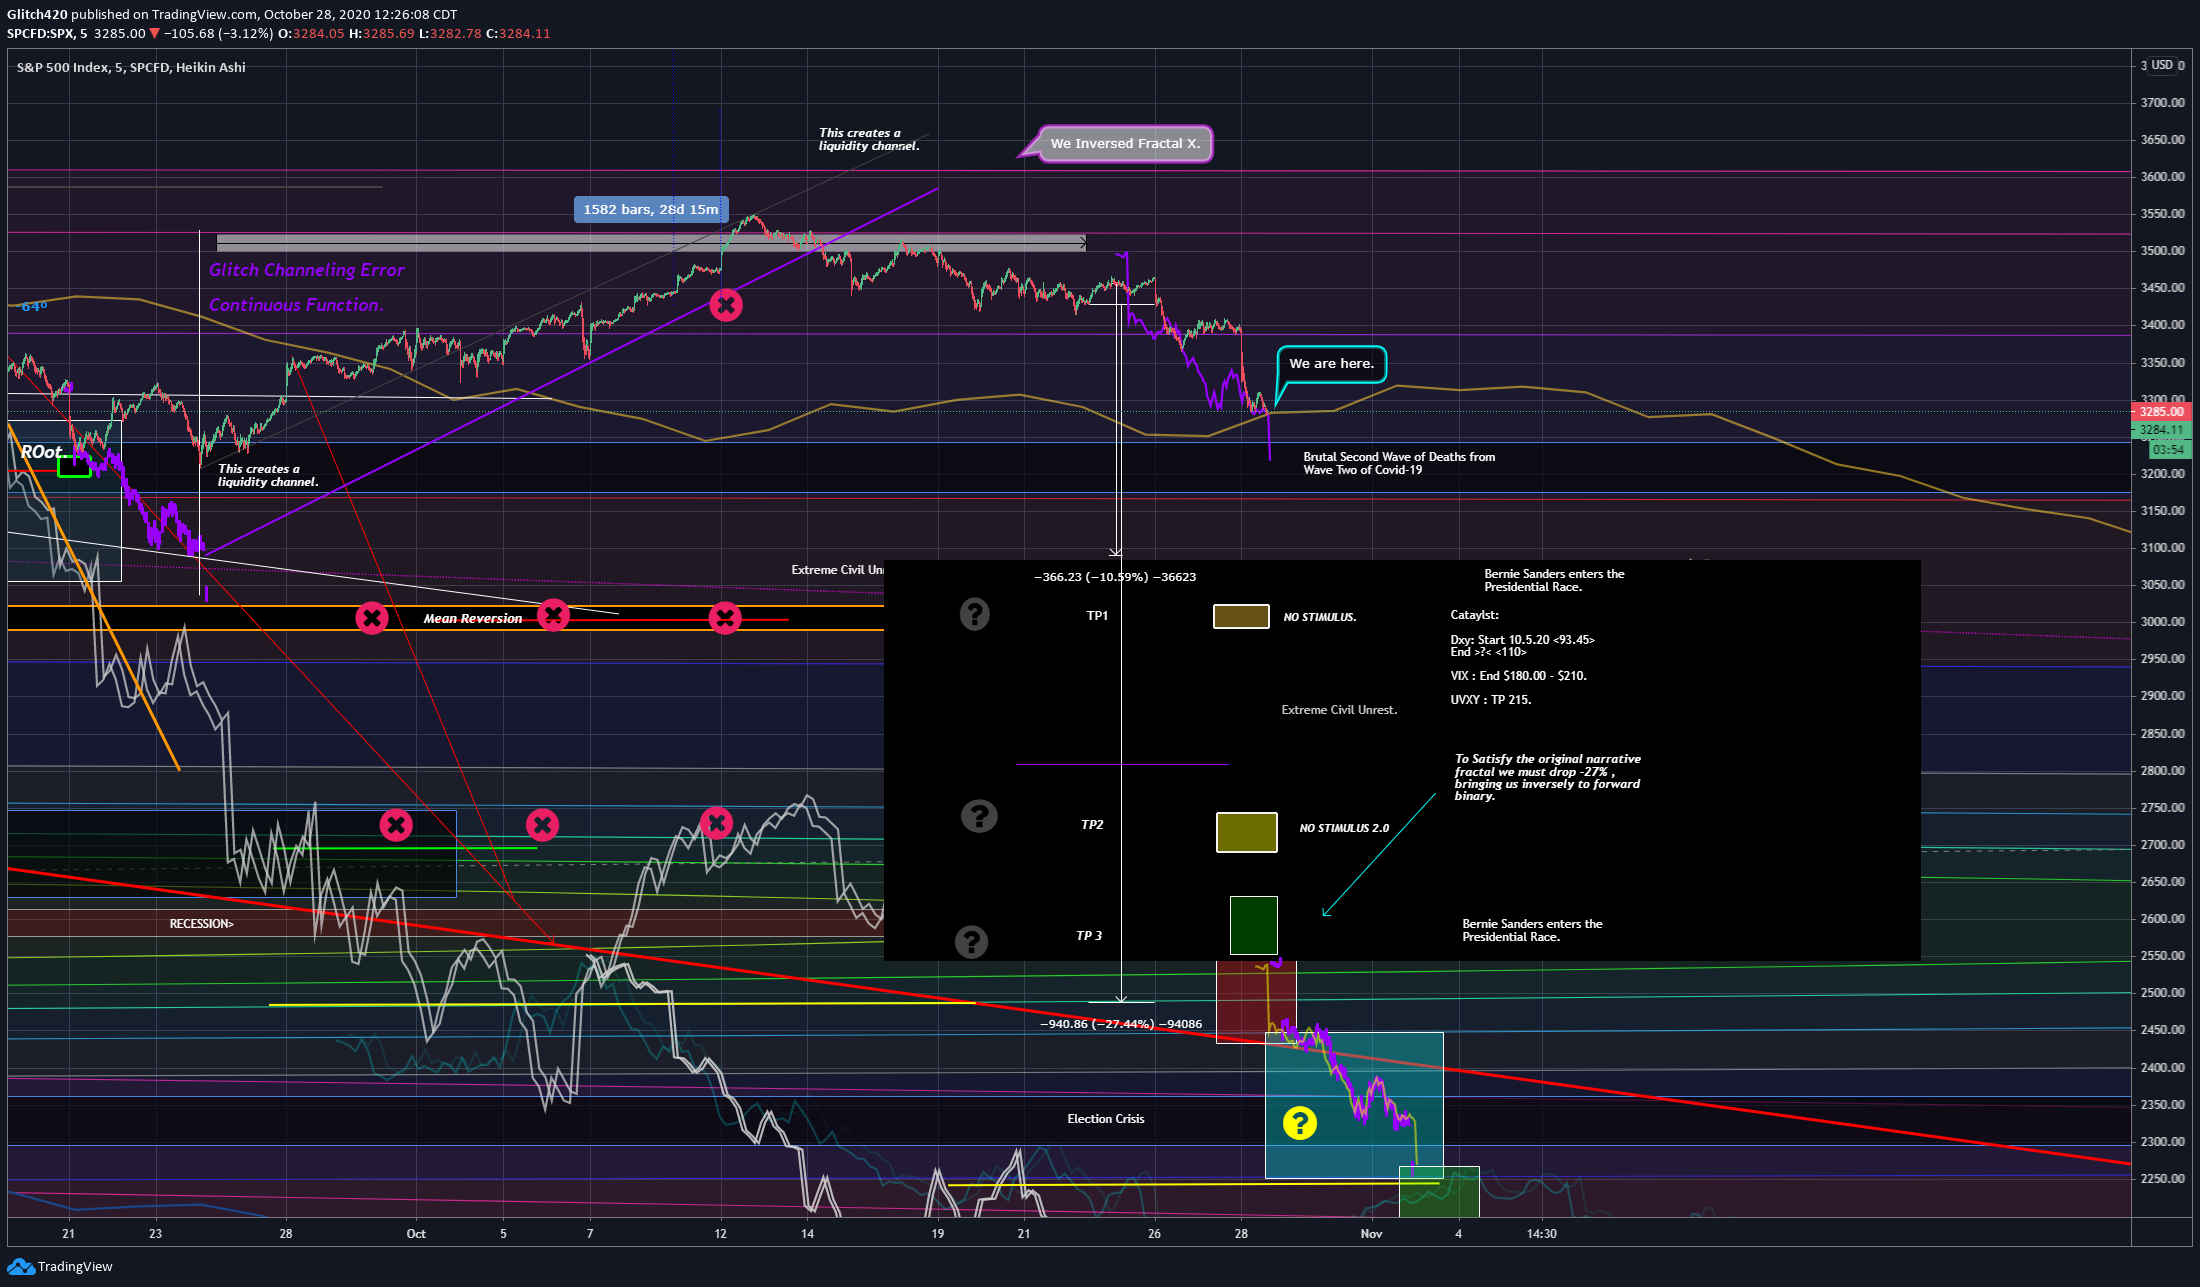This screenshot has width=2200, height=1287.
Task: Click the '1582 bars, 28d 15m' measurement label
Action: [x=651, y=209]
